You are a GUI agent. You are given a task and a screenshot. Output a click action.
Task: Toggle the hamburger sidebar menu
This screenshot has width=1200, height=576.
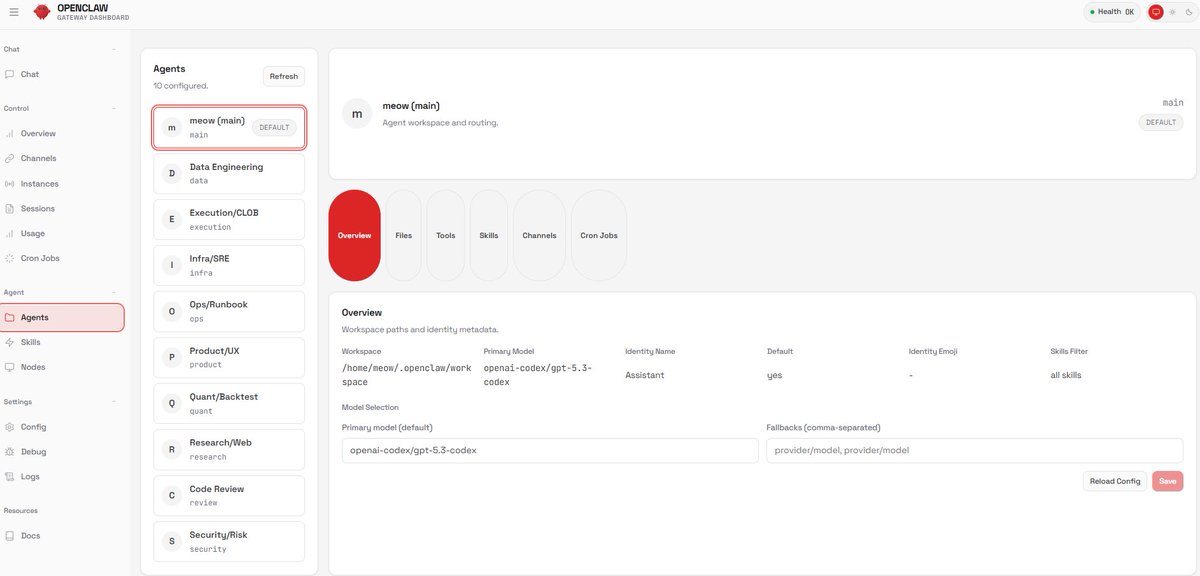point(14,12)
